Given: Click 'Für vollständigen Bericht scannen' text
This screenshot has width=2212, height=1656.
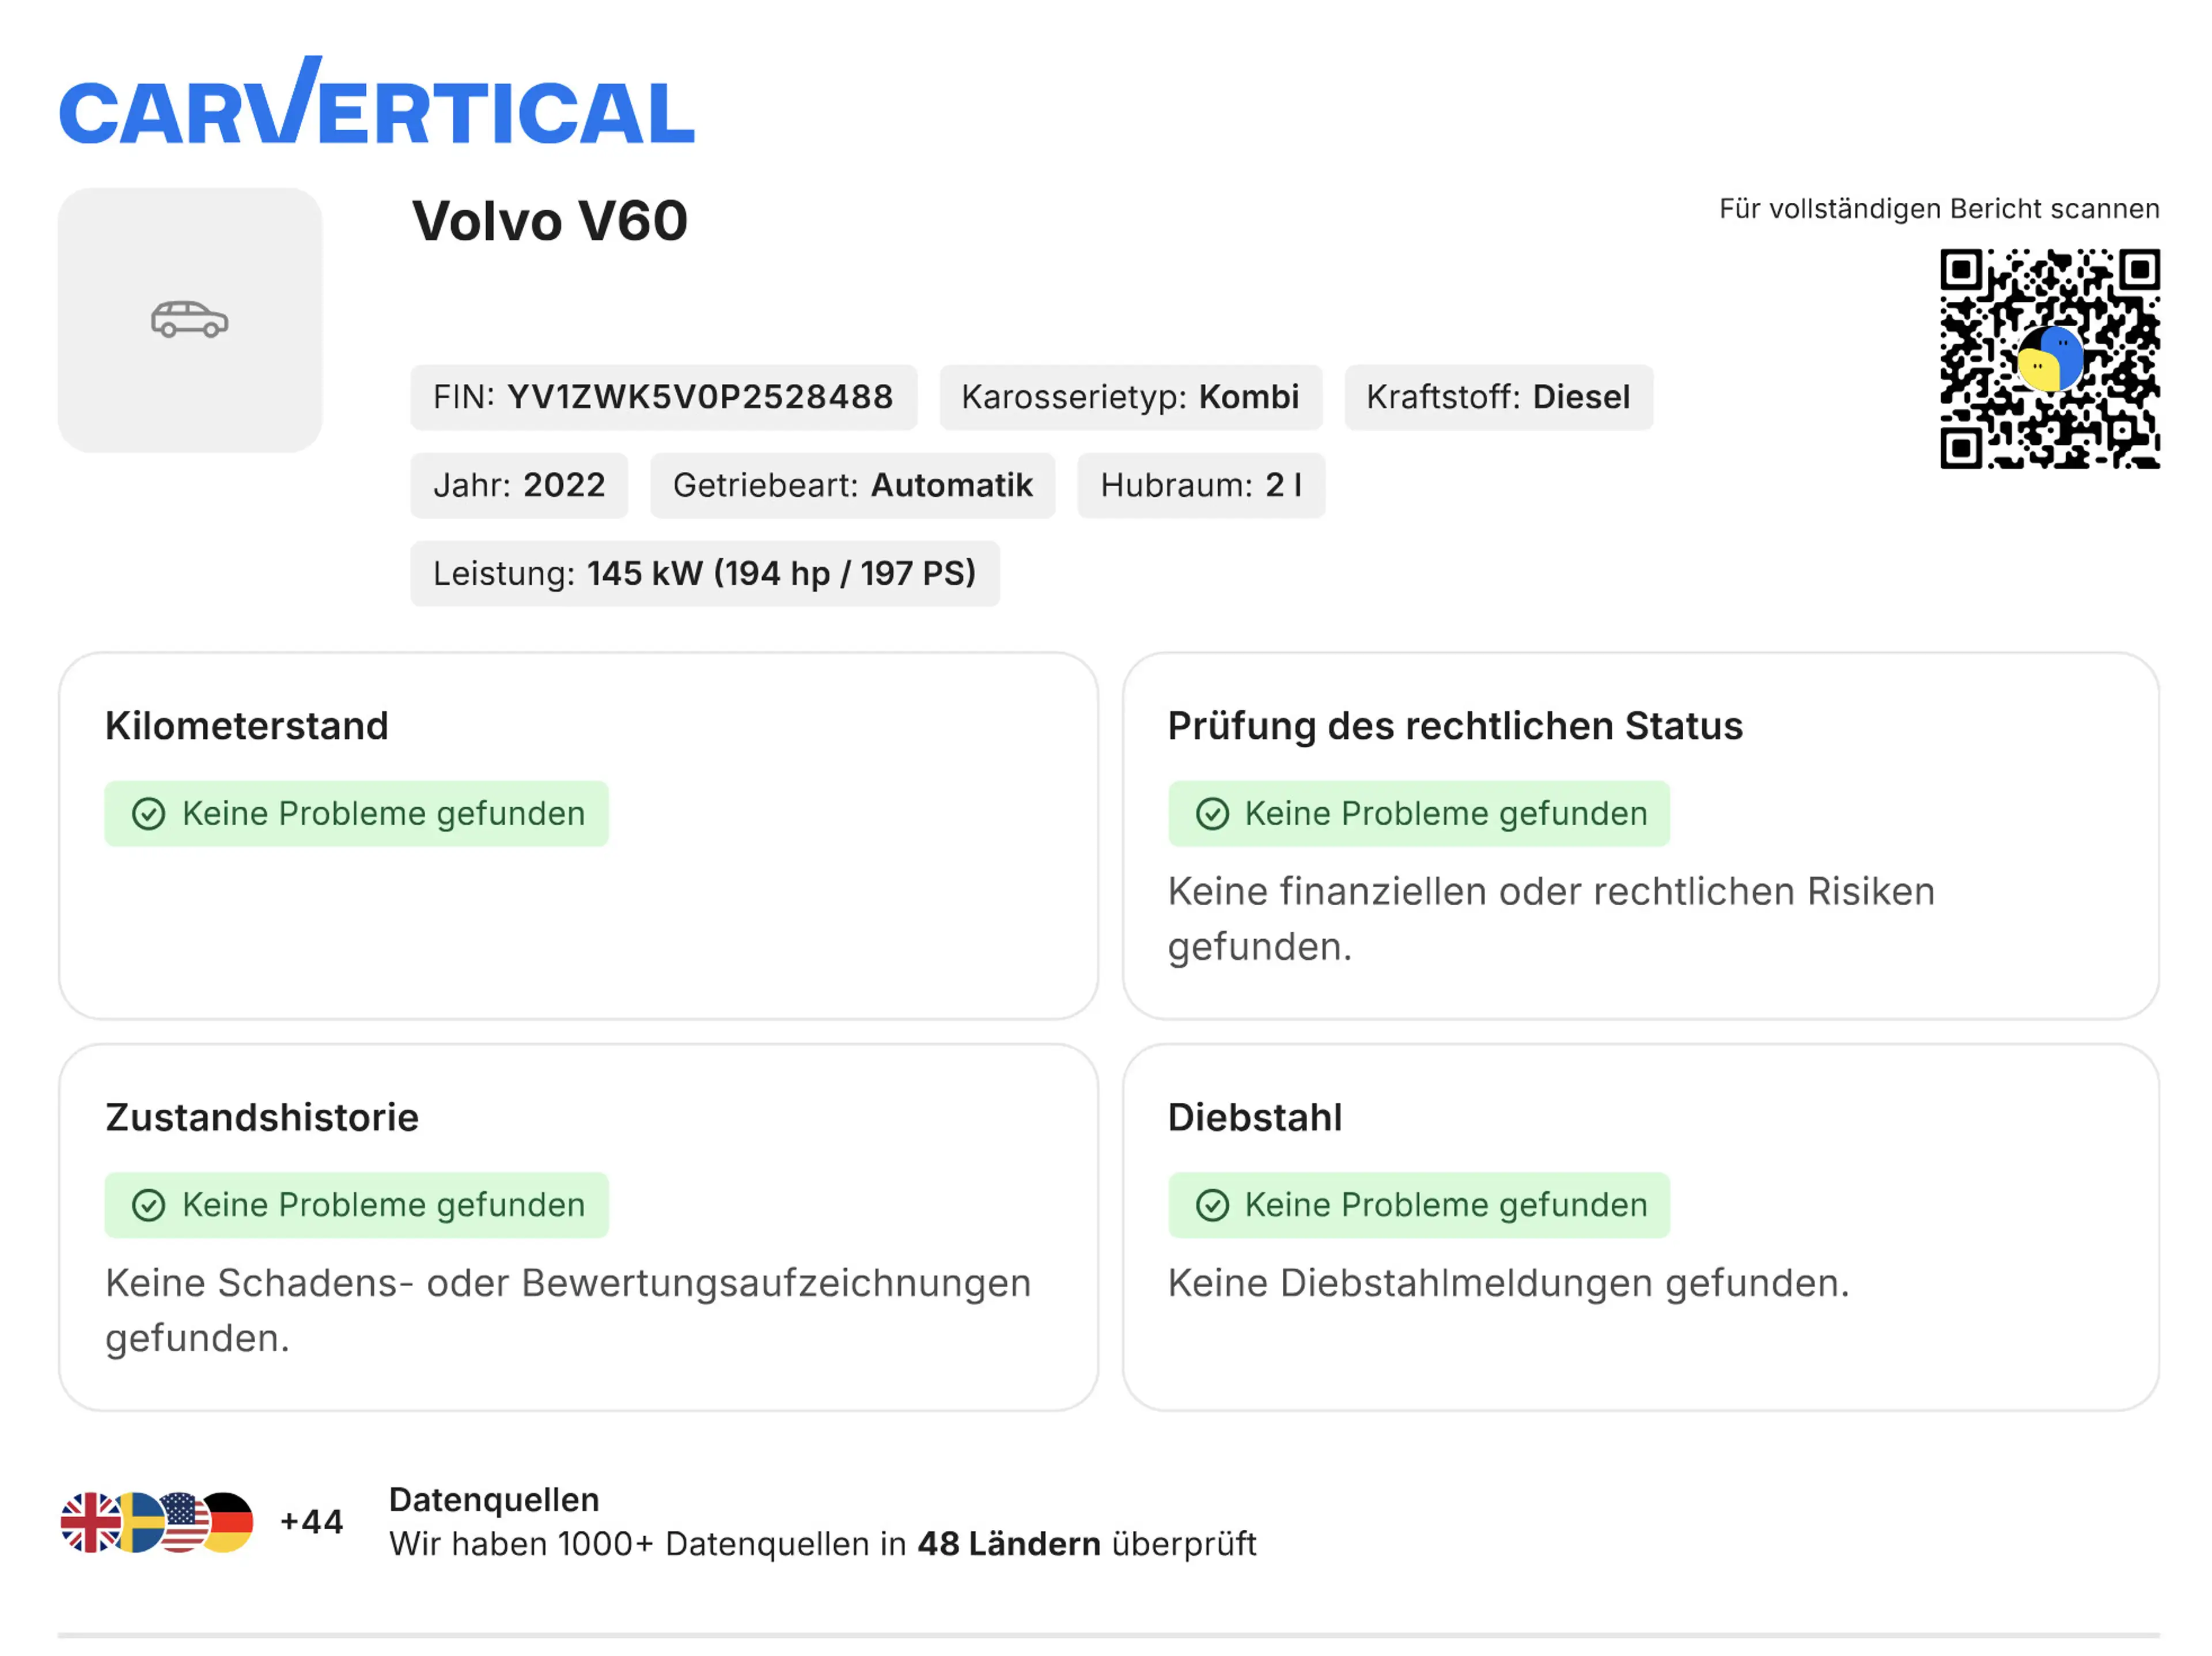Looking at the screenshot, I should (x=1939, y=209).
